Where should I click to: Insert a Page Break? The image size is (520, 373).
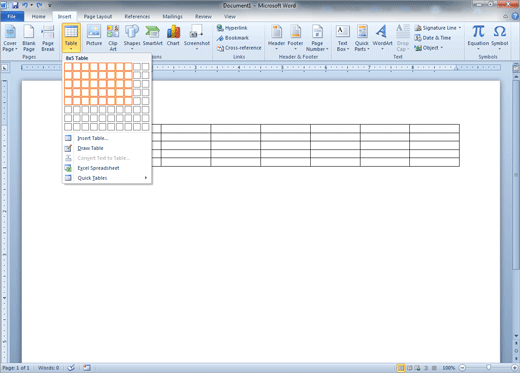48,38
